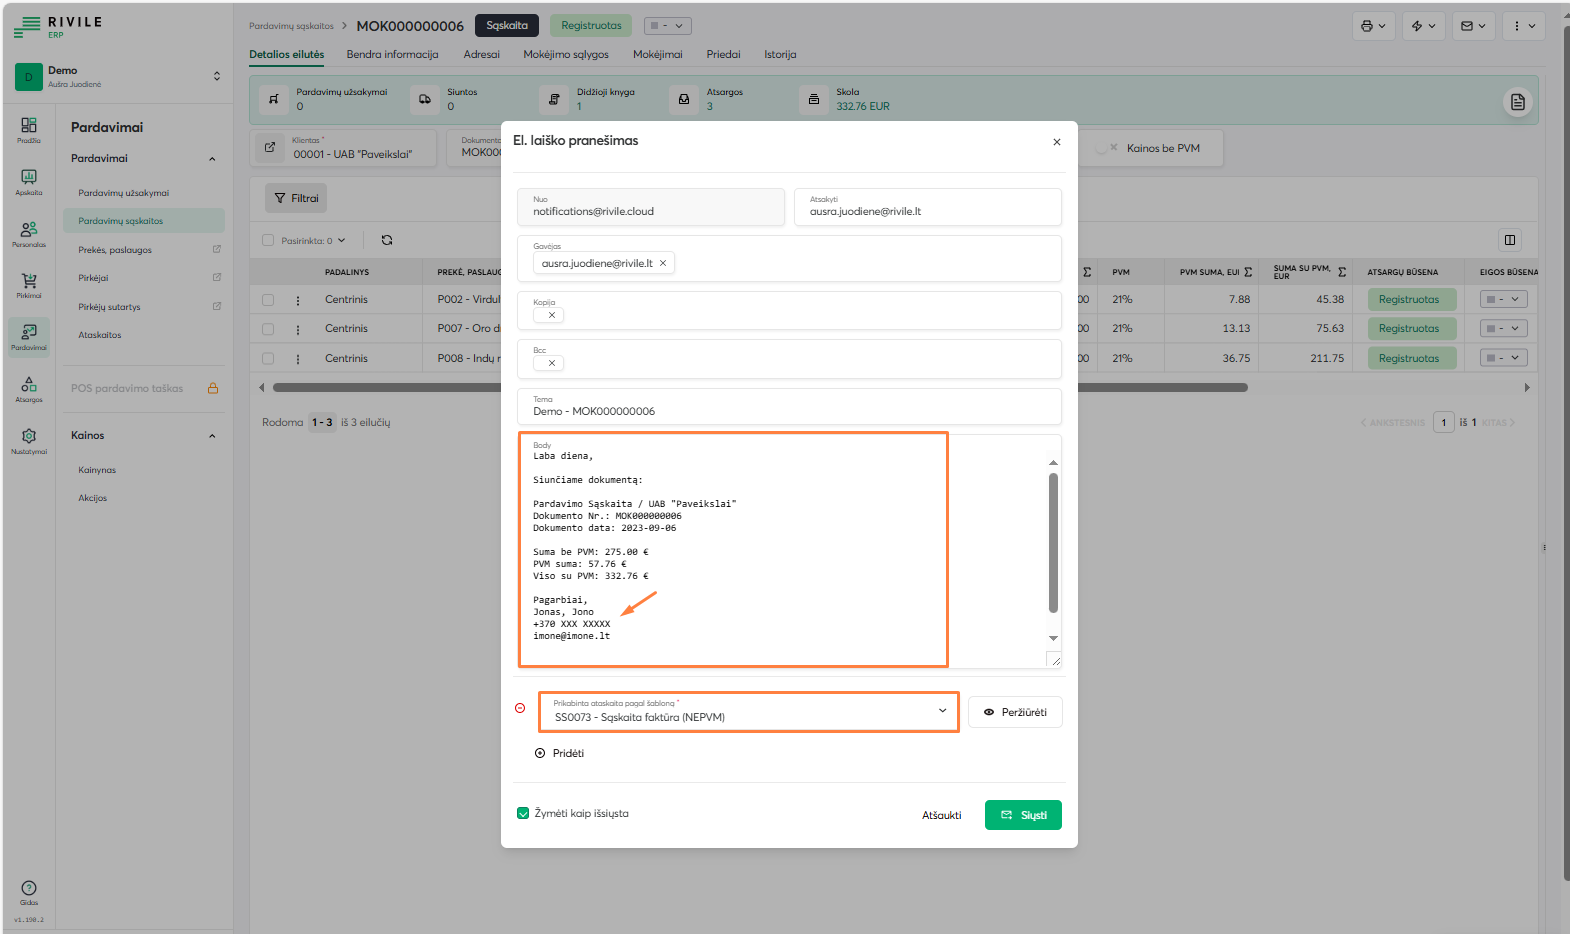The width and height of the screenshot is (1570, 934).
Task: Open the Bendra informacija tab
Action: [x=392, y=55]
